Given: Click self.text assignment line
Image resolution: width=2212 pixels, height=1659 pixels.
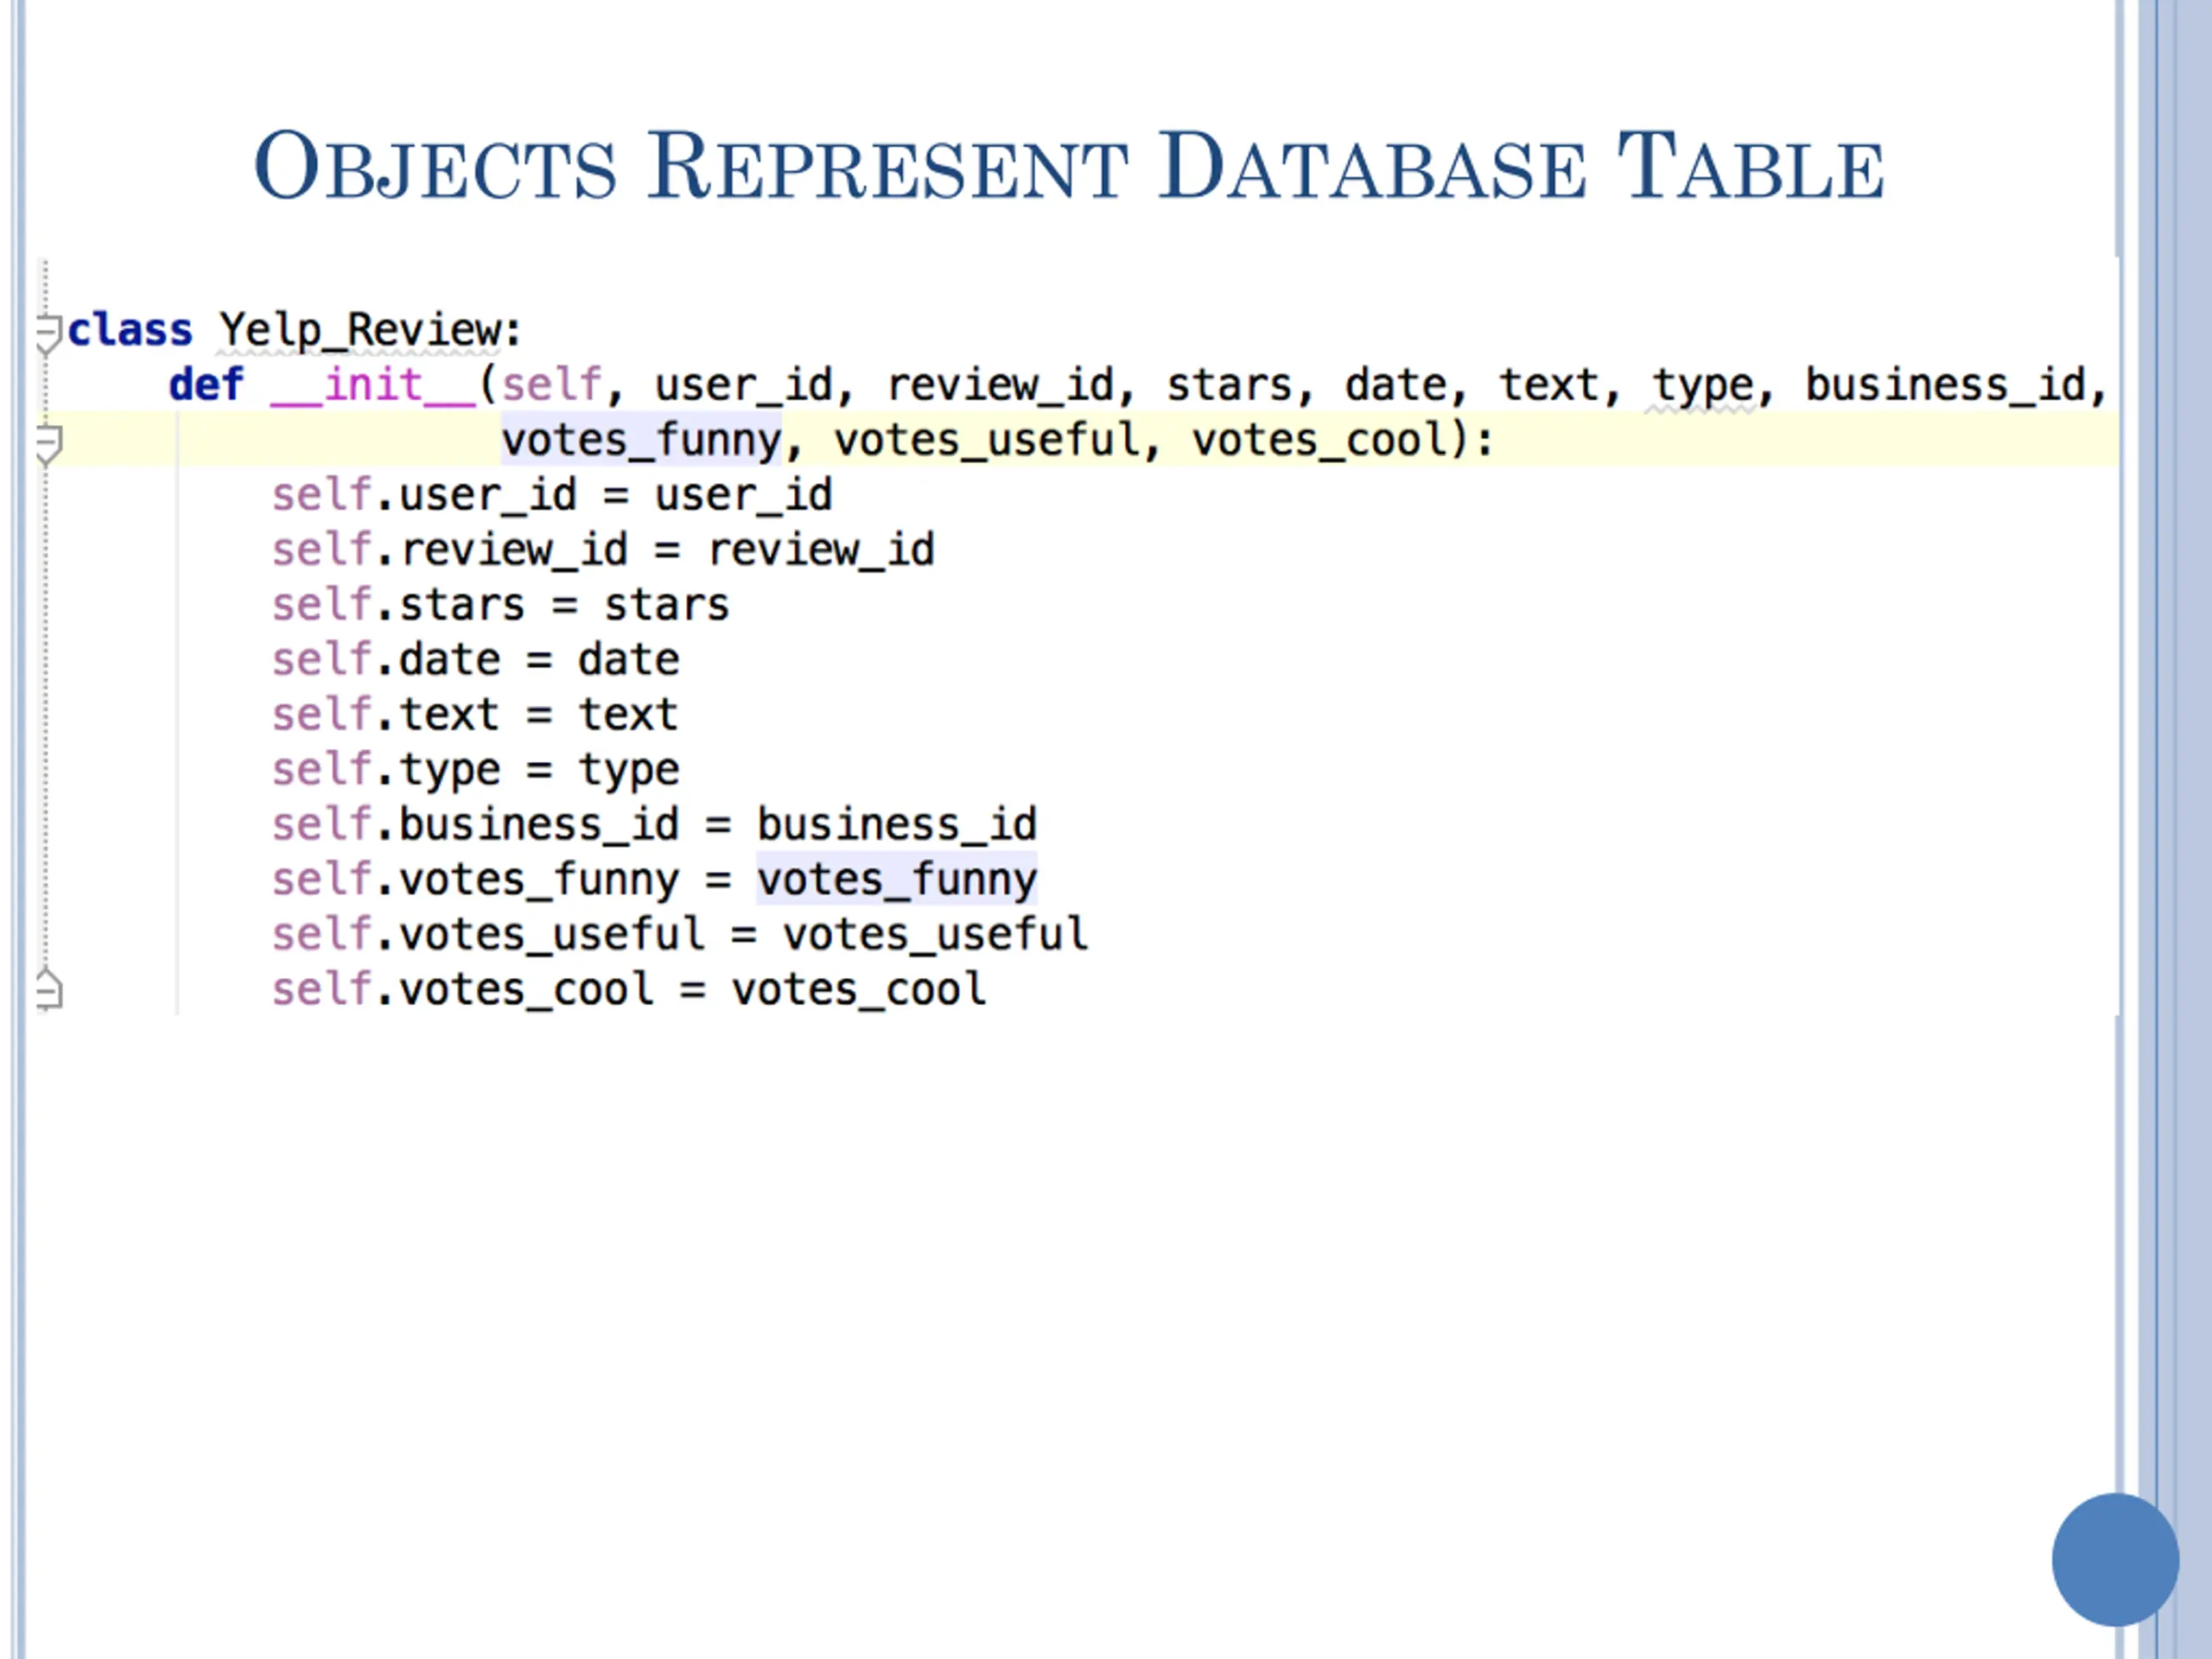Looking at the screenshot, I should [x=475, y=715].
